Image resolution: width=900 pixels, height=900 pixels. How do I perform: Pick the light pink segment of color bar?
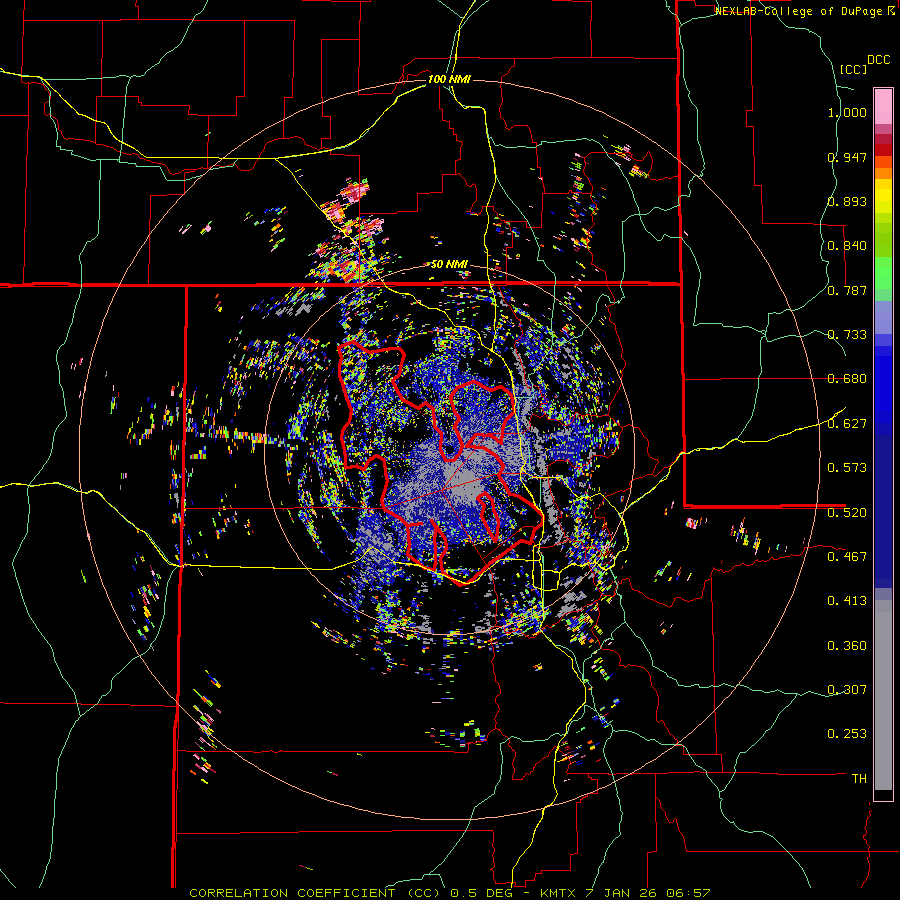click(x=883, y=107)
